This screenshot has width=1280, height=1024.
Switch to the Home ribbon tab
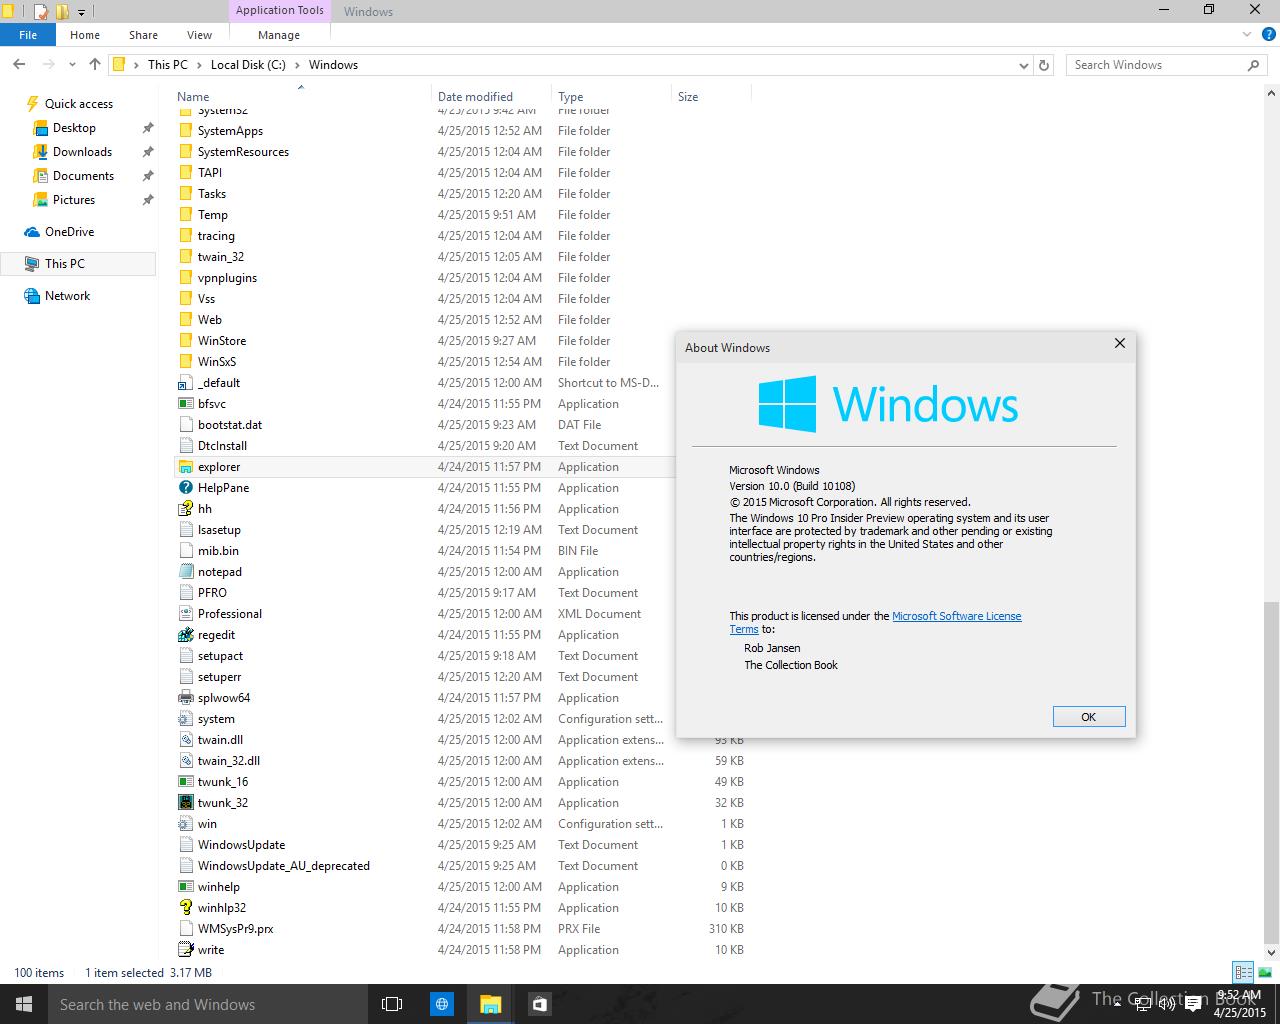pyautogui.click(x=85, y=35)
